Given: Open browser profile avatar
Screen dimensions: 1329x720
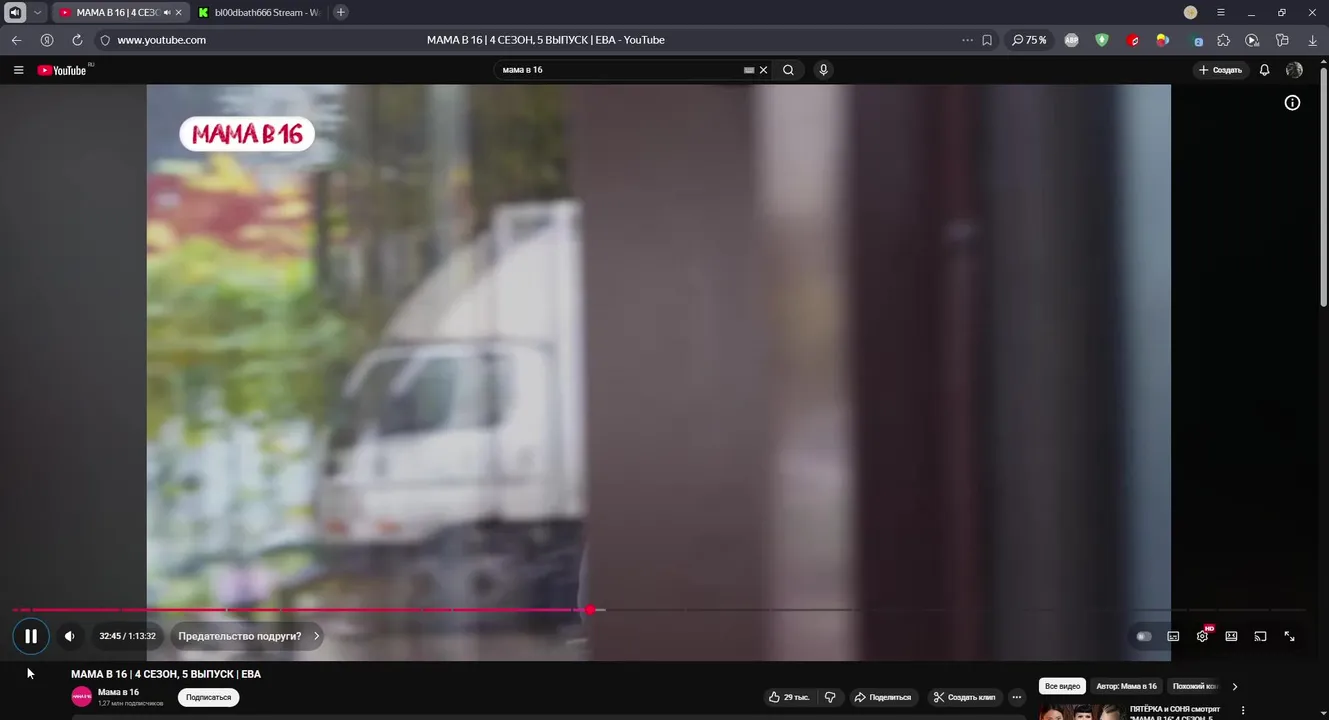Looking at the screenshot, I should (1190, 12).
